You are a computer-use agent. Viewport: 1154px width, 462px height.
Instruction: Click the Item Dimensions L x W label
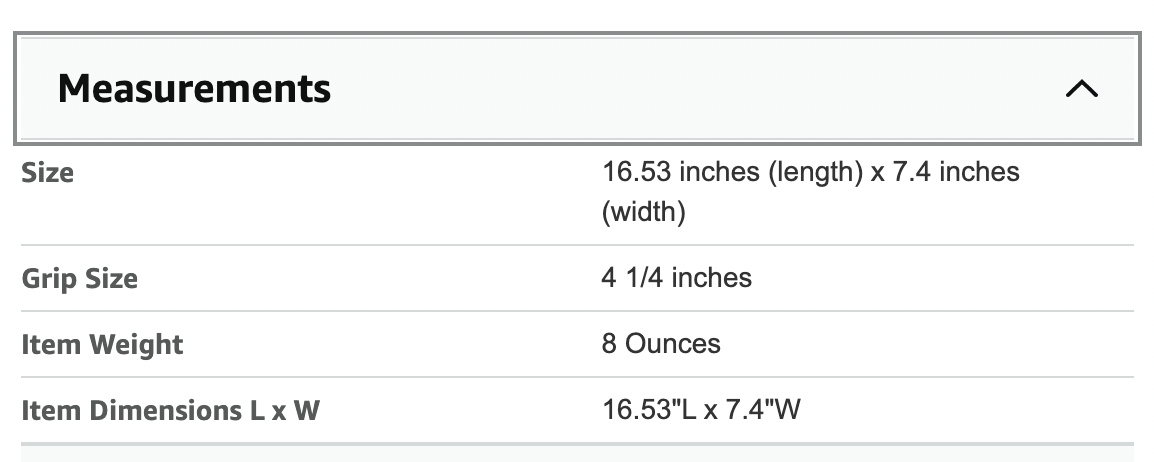(170, 411)
